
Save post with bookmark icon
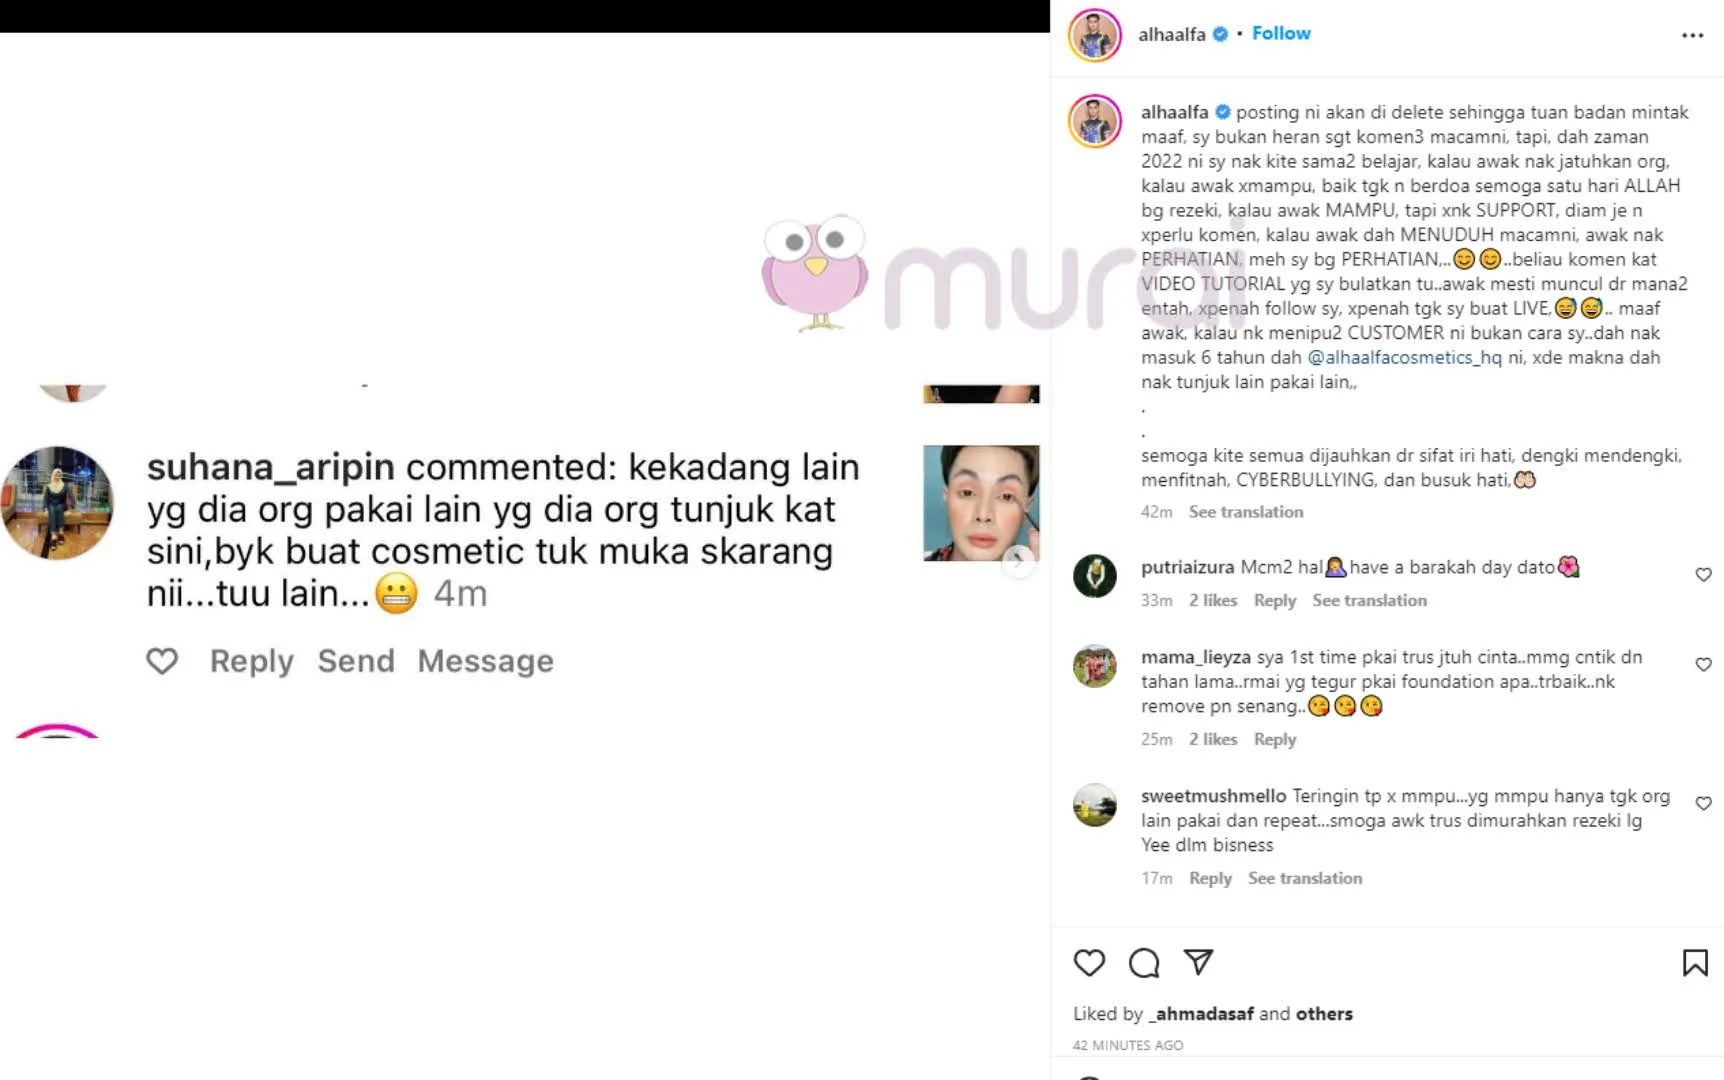[x=1695, y=963]
